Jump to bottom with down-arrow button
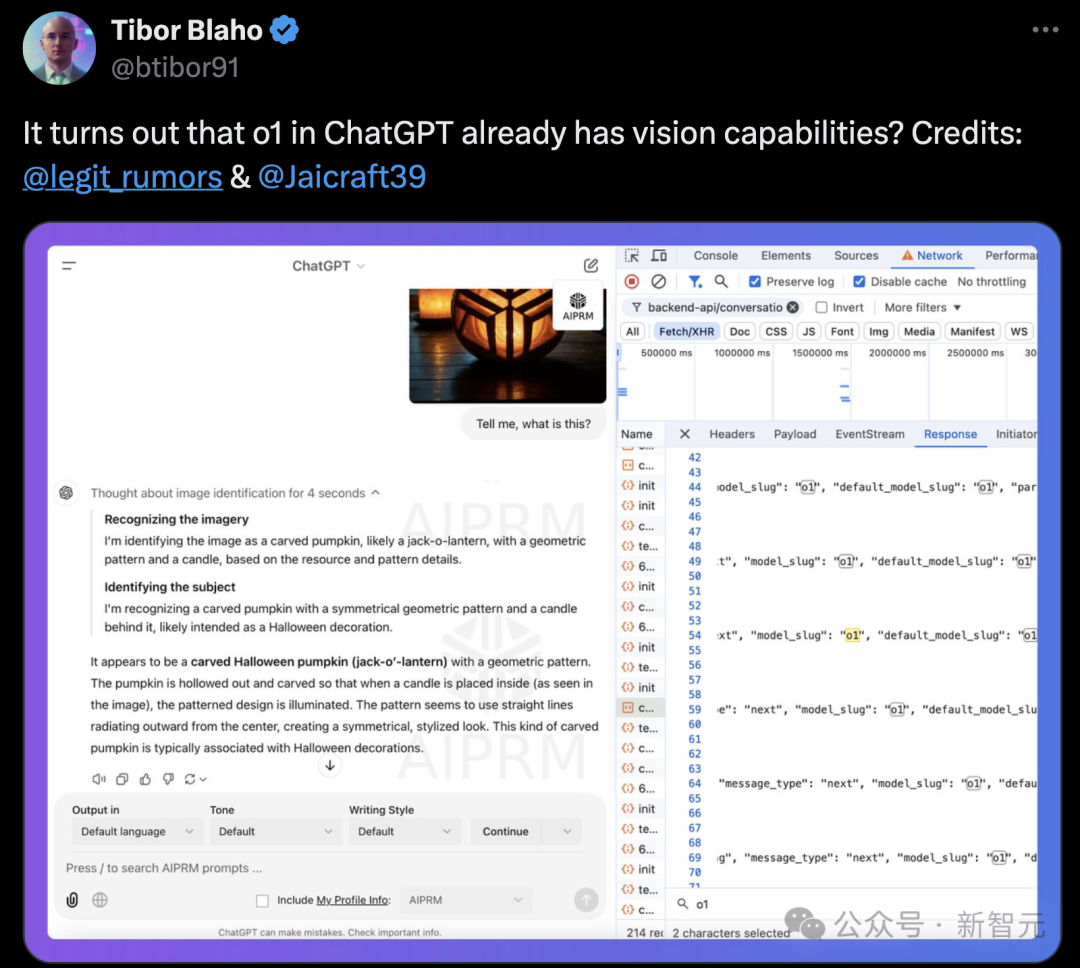 330,765
